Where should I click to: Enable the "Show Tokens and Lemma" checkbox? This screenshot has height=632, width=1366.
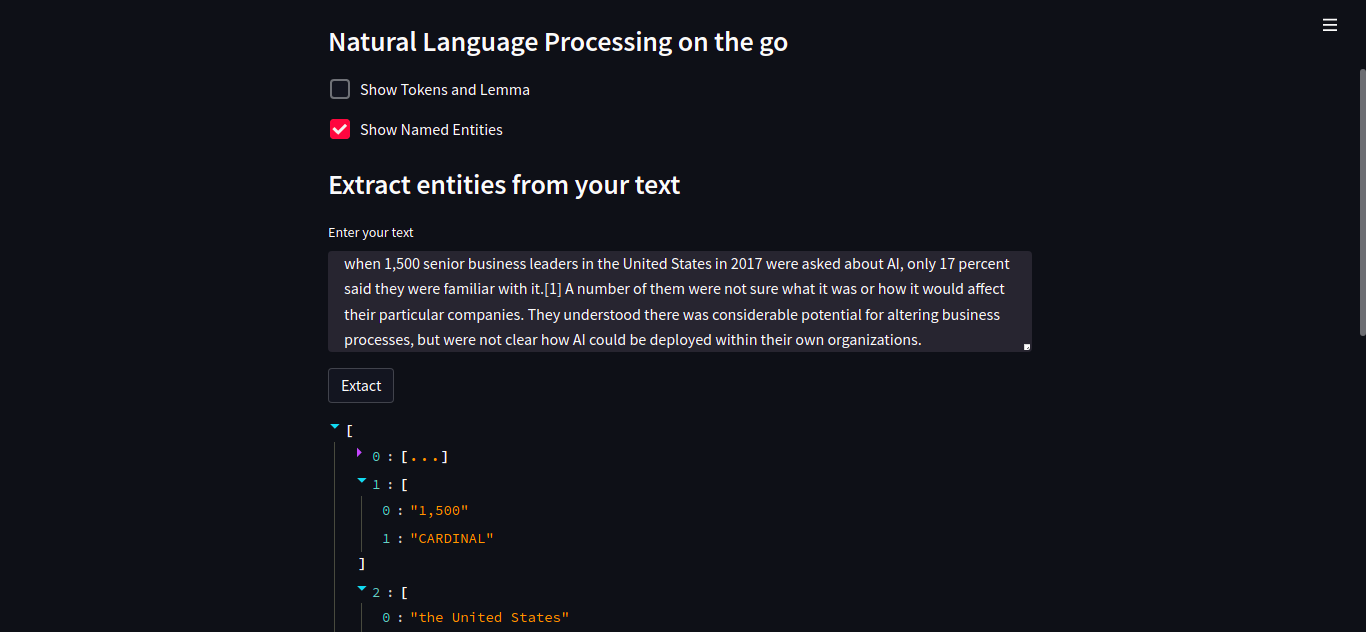(x=339, y=88)
